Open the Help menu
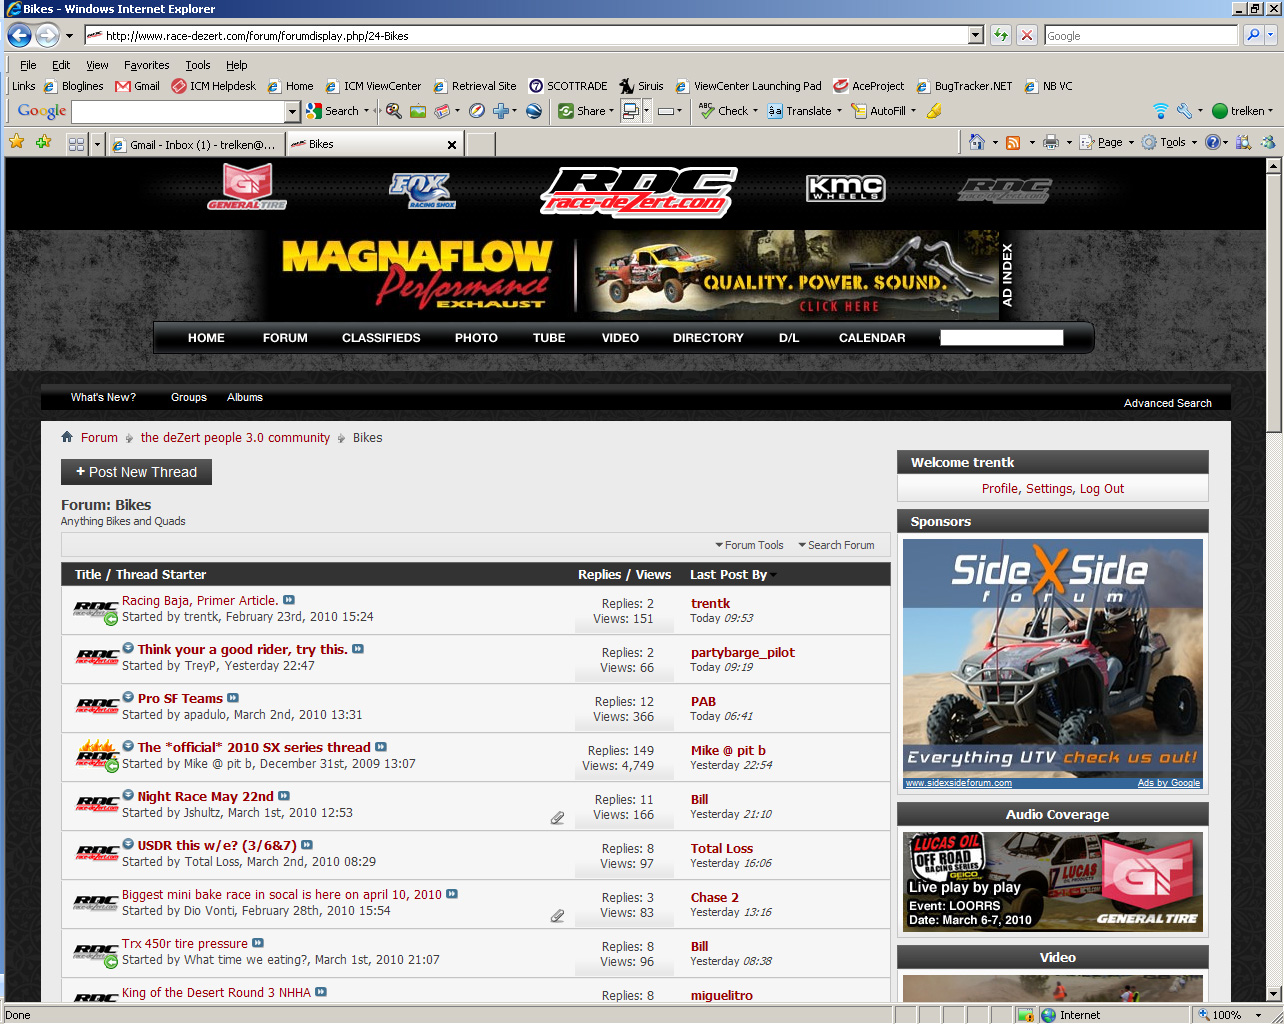Image resolution: width=1284 pixels, height=1024 pixels. 236,65
